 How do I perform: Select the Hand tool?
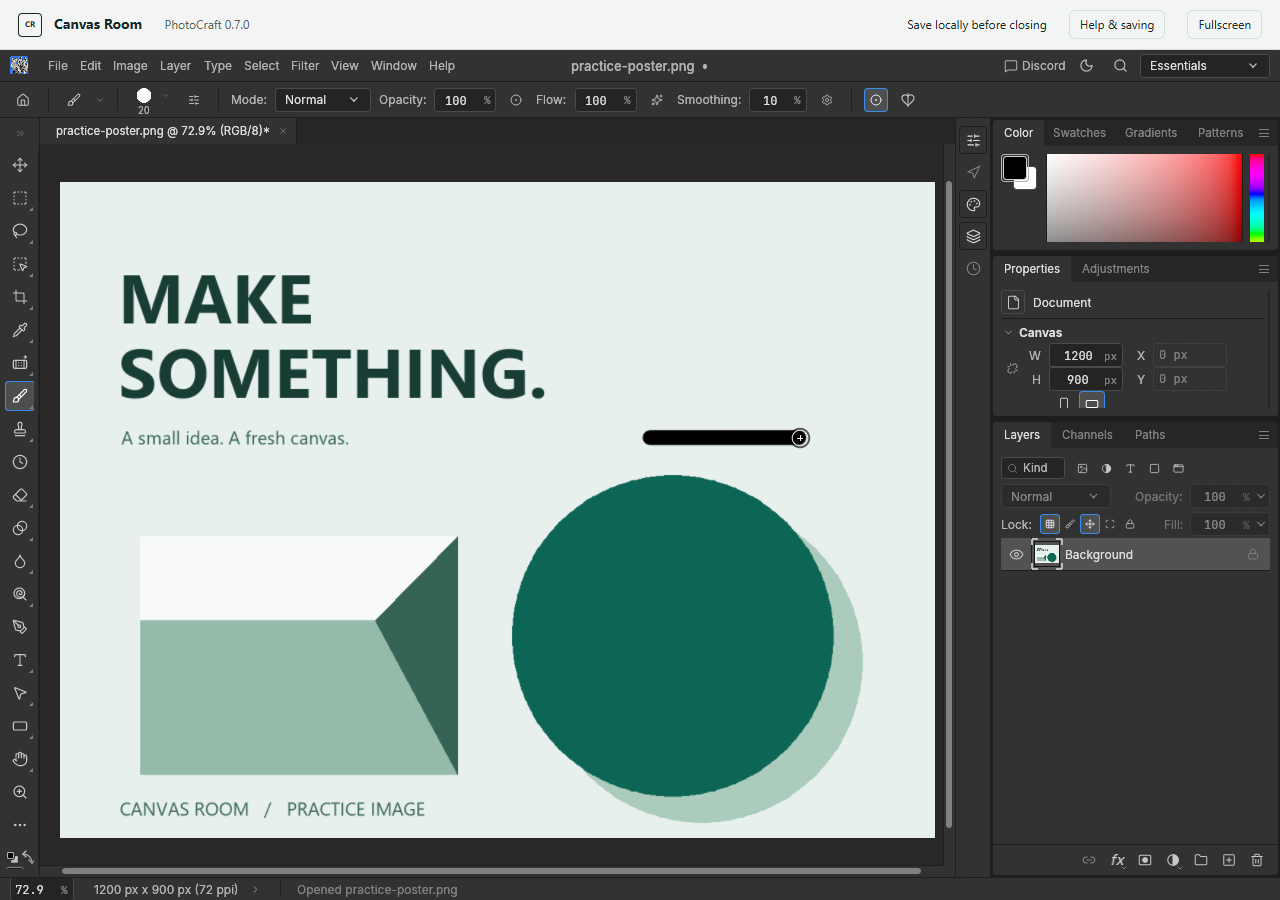pos(19,759)
